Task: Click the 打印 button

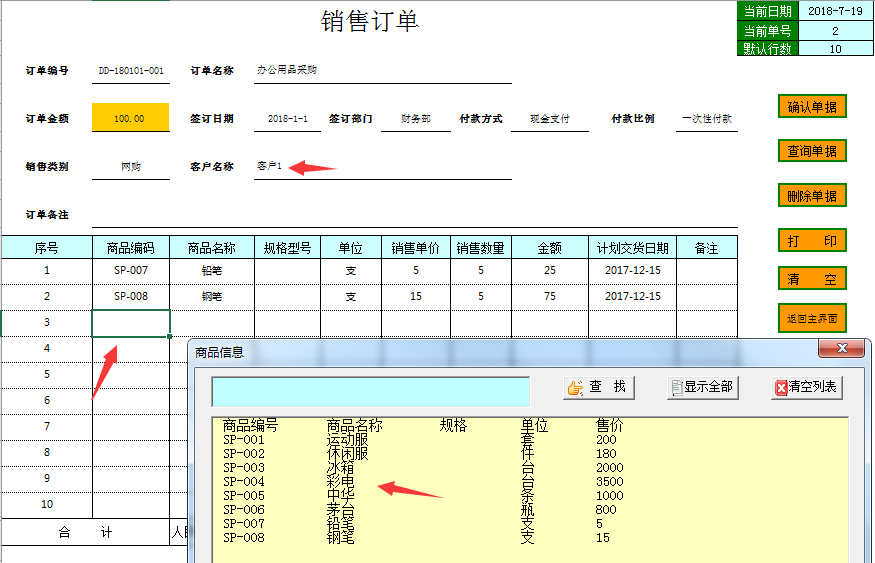Action: 812,240
